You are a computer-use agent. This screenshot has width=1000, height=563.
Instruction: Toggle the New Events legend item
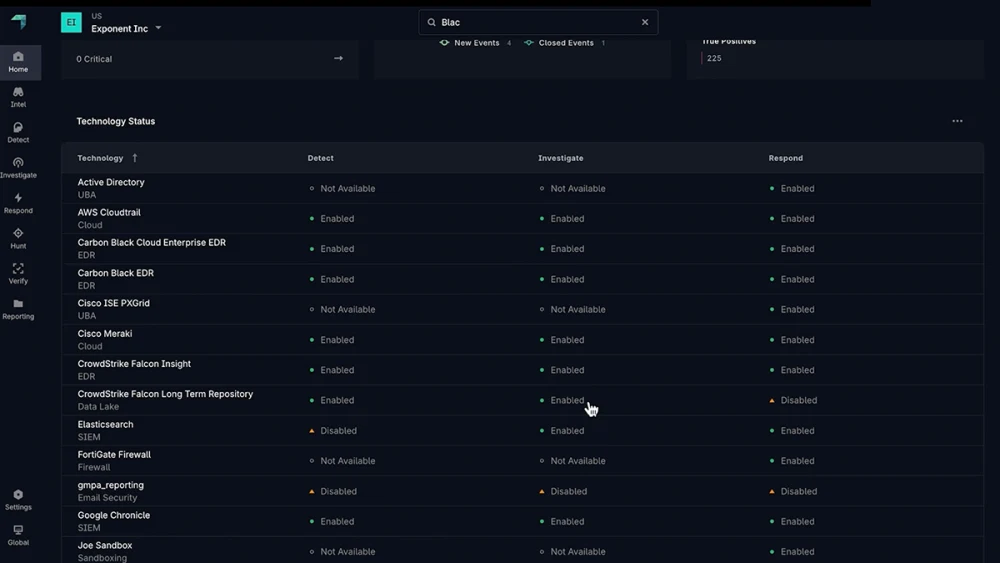coord(475,43)
